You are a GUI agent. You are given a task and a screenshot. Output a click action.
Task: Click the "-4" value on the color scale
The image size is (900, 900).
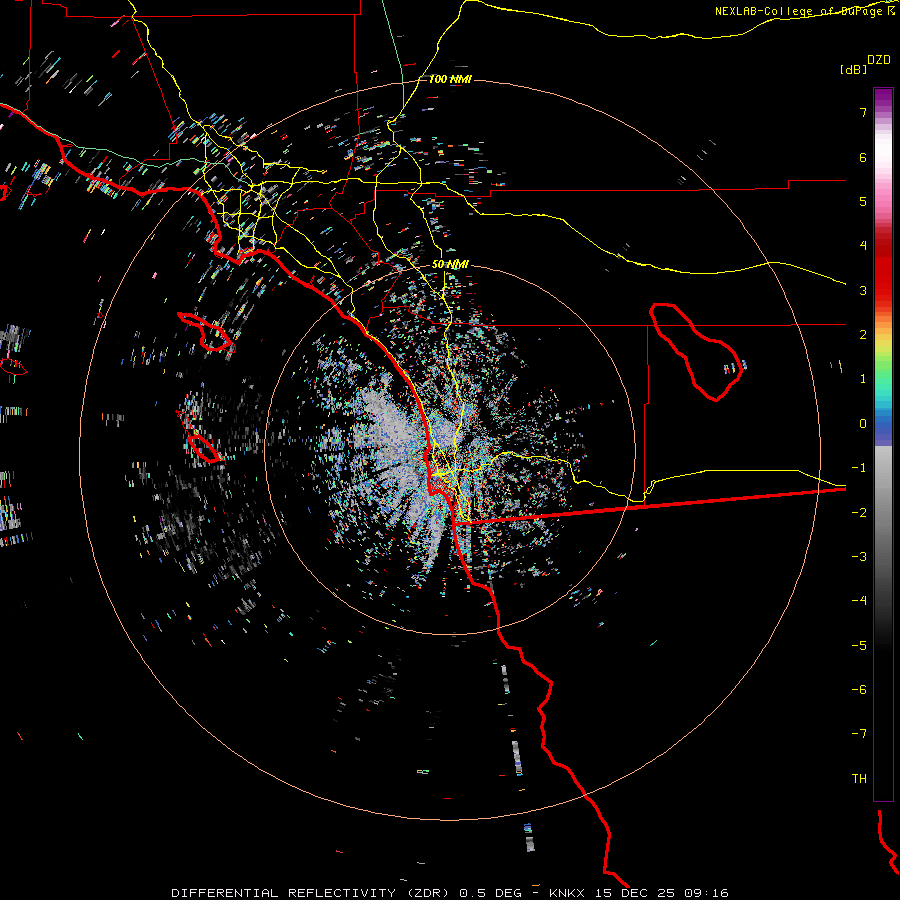[859, 601]
